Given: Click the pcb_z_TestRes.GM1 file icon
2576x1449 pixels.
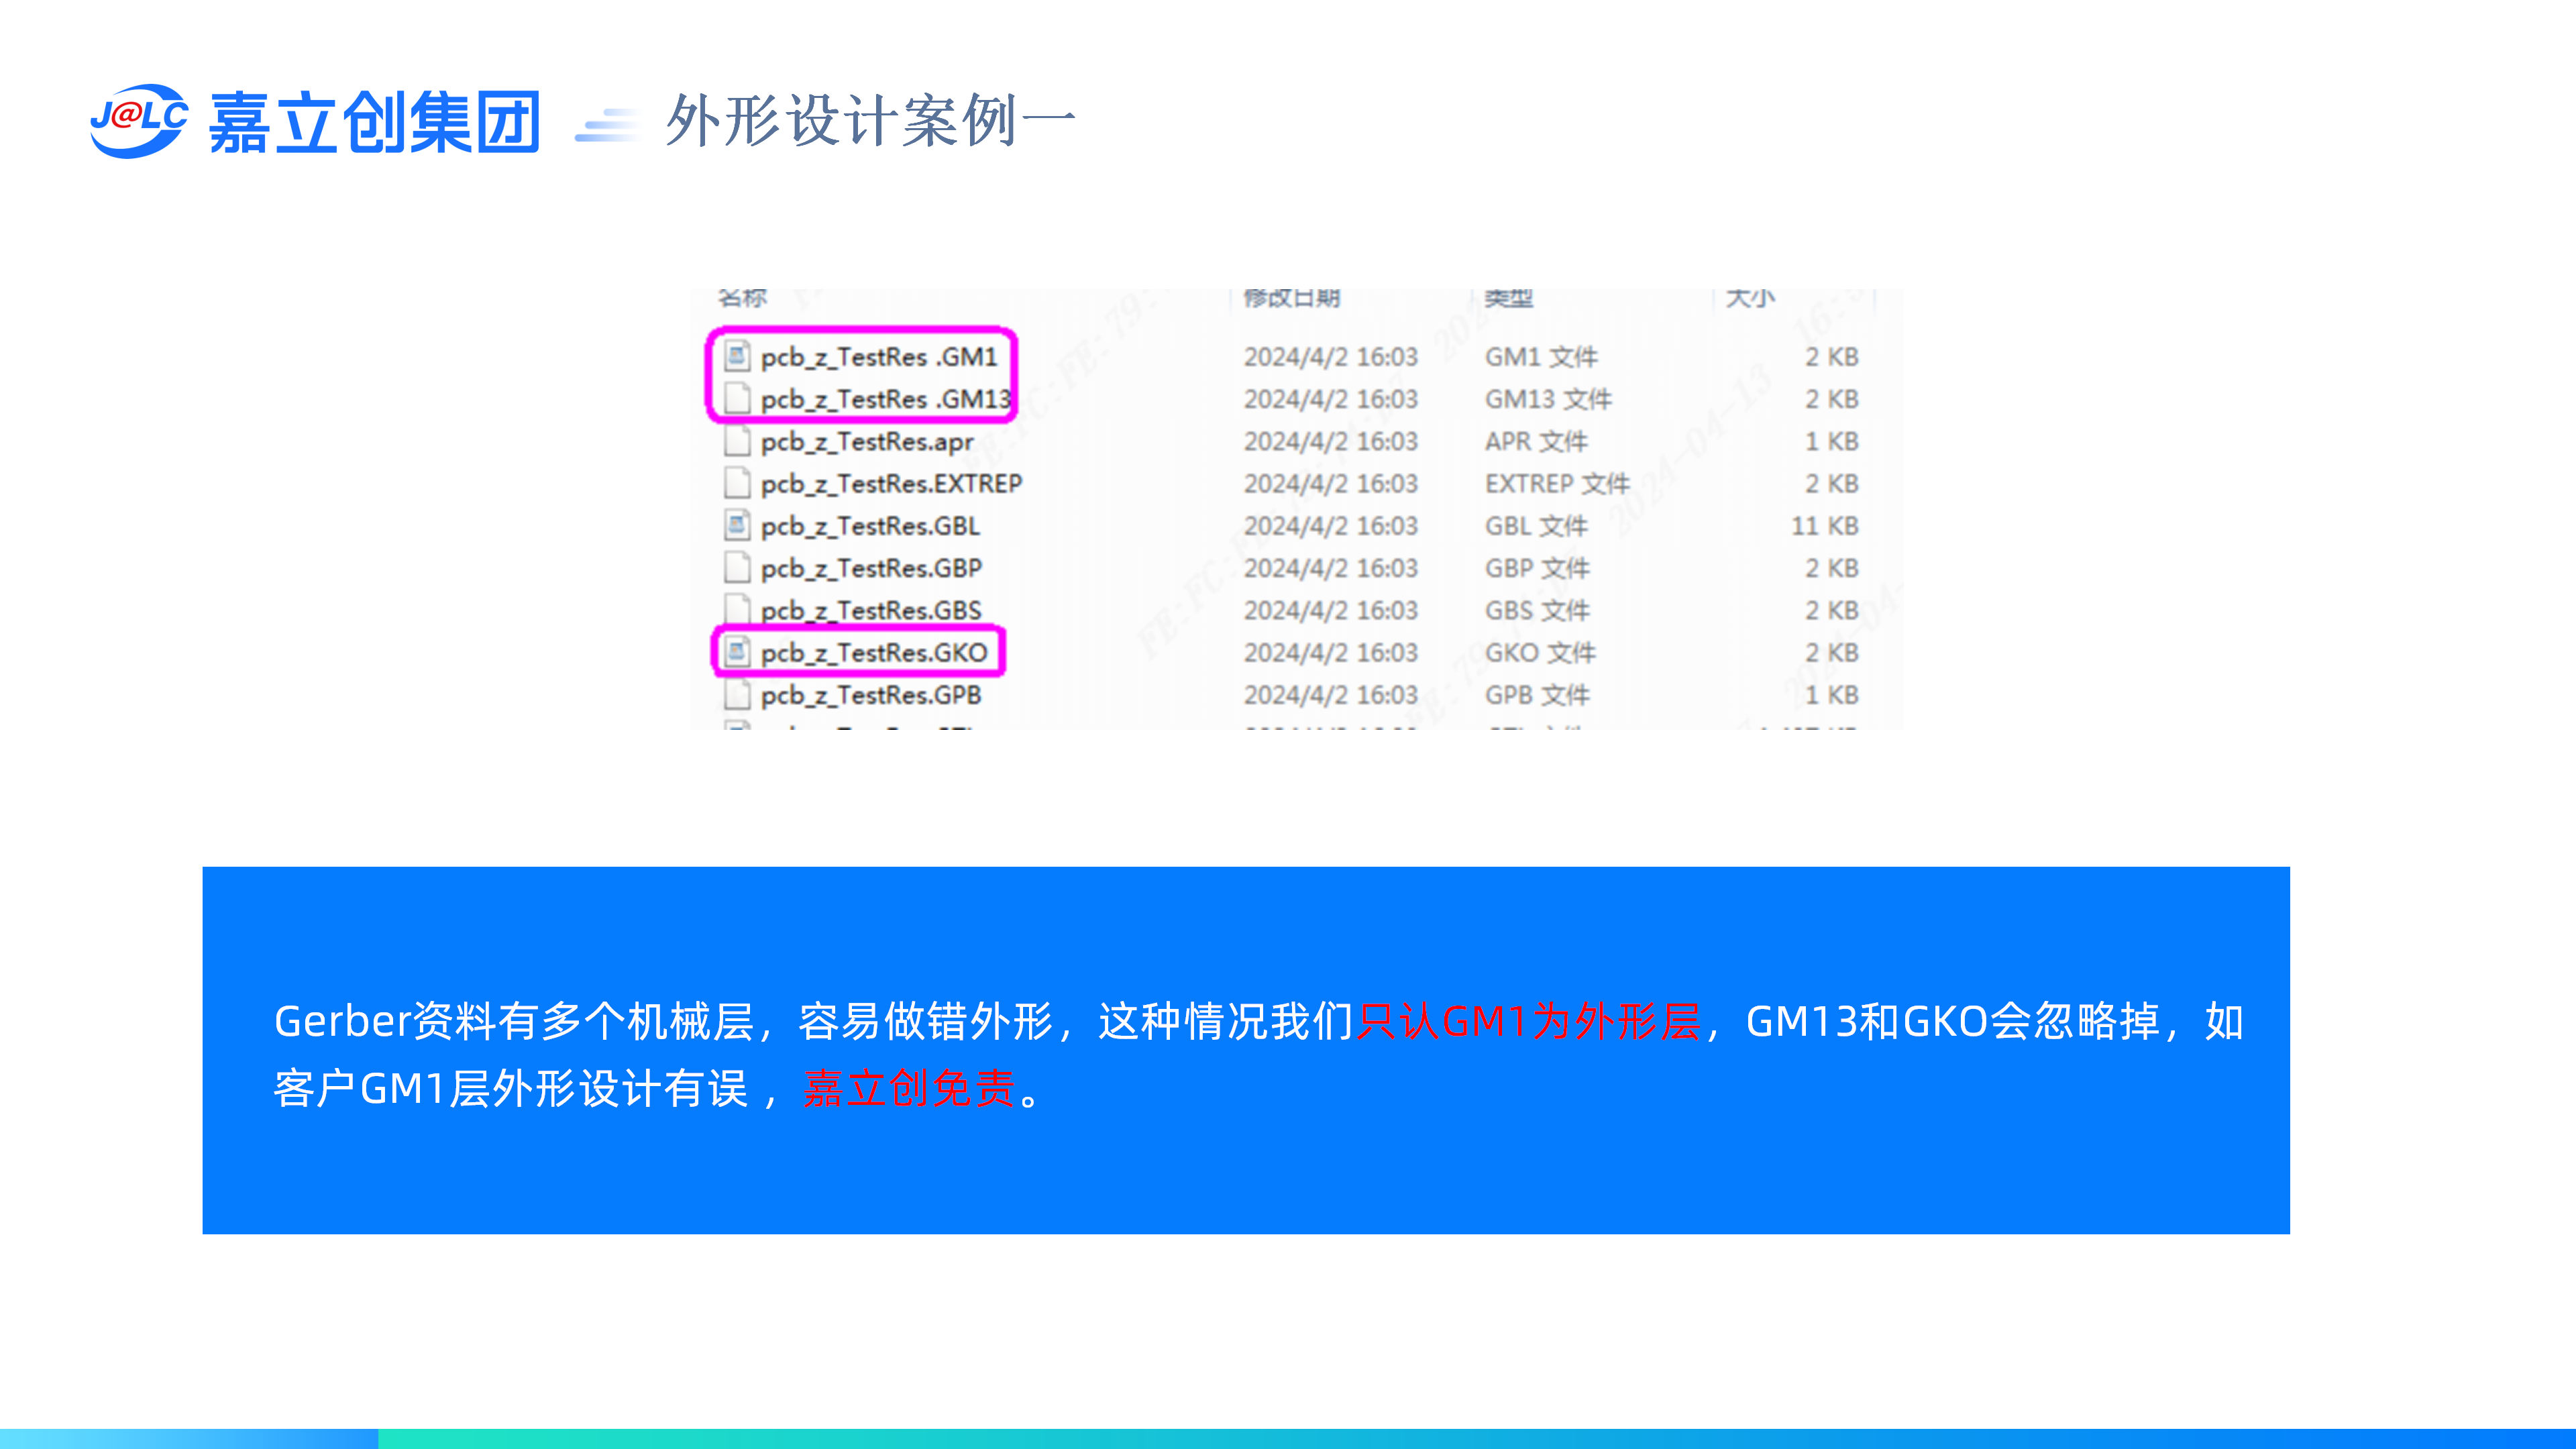Looking at the screenshot, I should pyautogui.click(x=737, y=356).
